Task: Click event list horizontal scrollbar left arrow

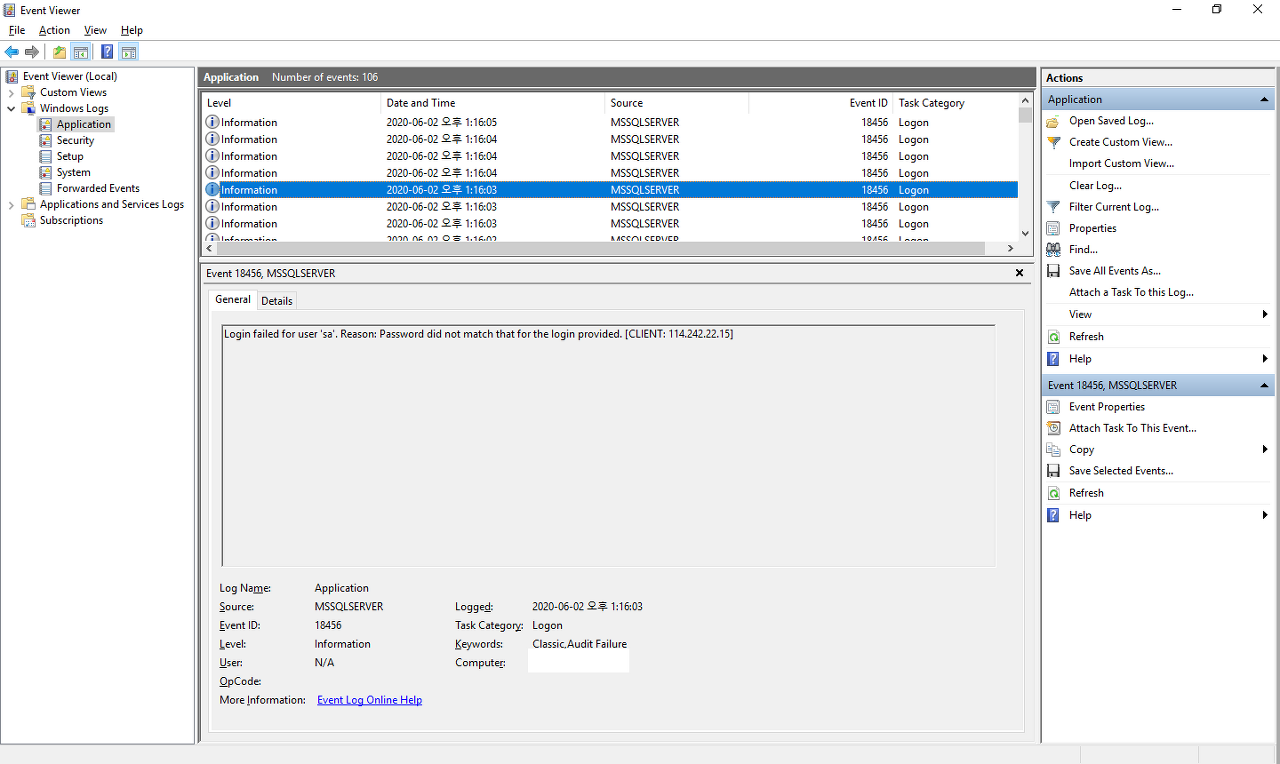Action: click(210, 248)
